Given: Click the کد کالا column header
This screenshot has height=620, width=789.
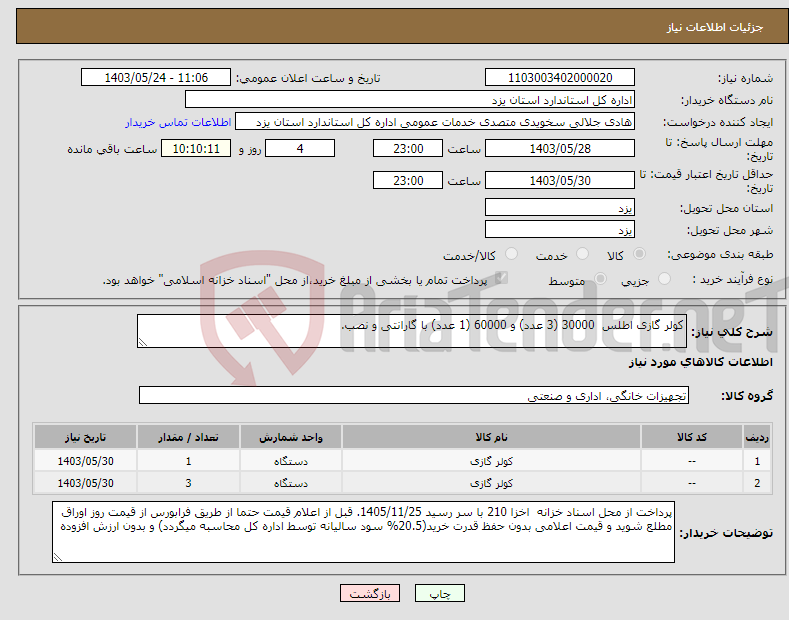Looking at the screenshot, I should (x=691, y=437).
